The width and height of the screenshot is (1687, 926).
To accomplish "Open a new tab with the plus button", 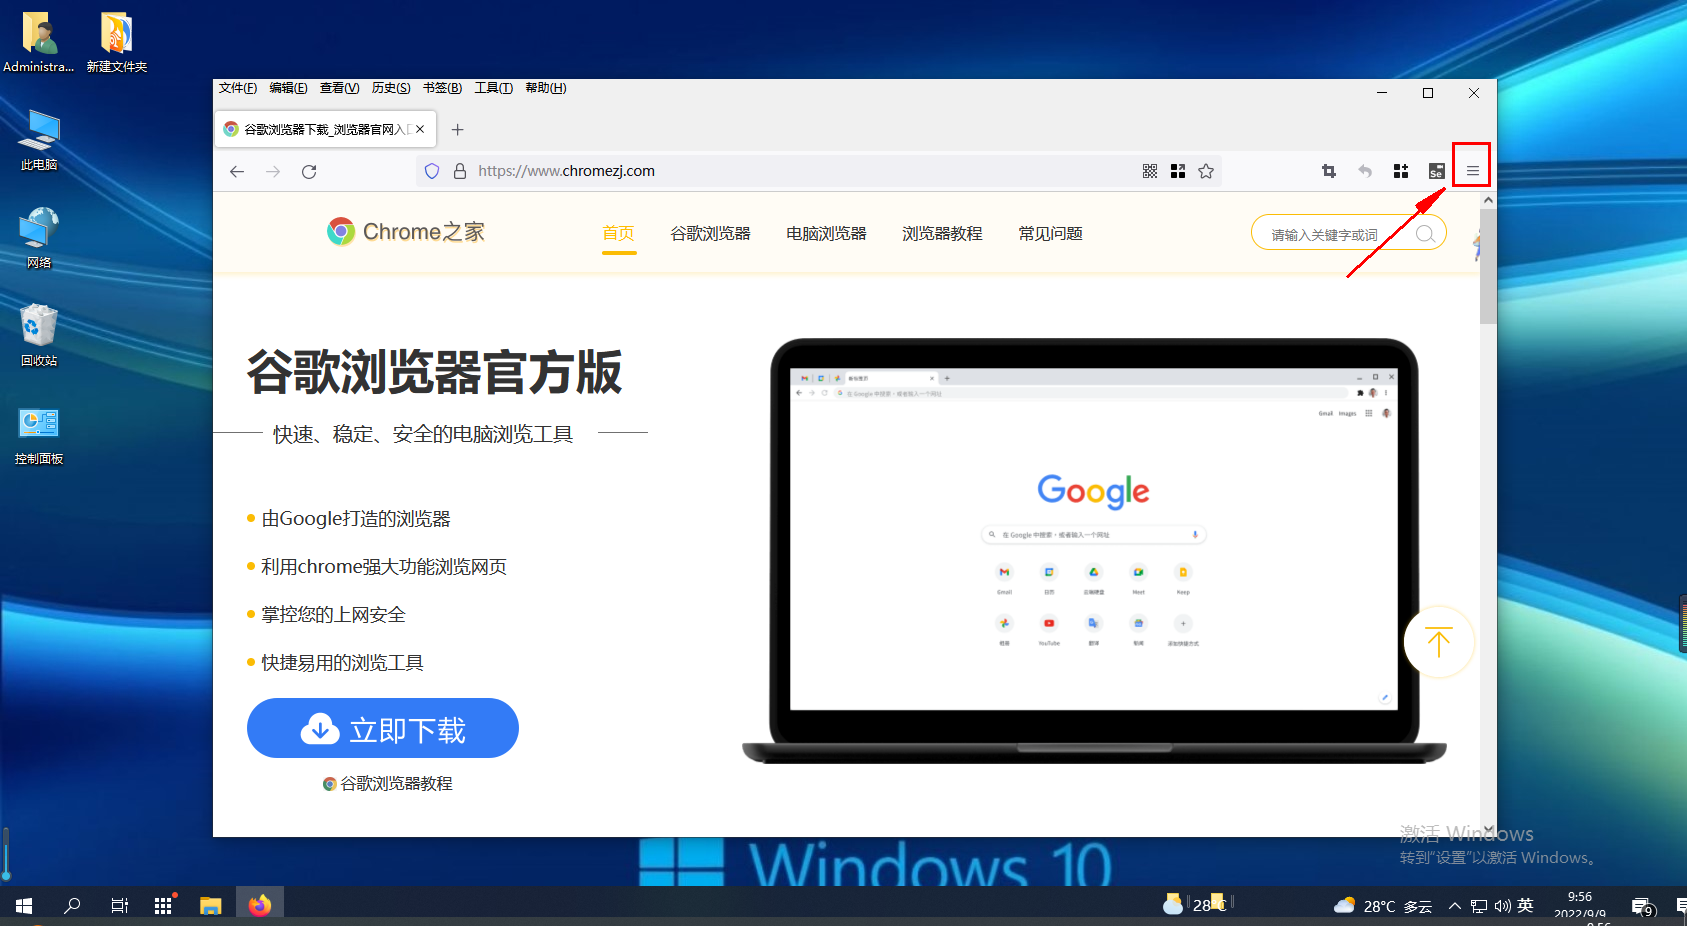I will tap(458, 129).
